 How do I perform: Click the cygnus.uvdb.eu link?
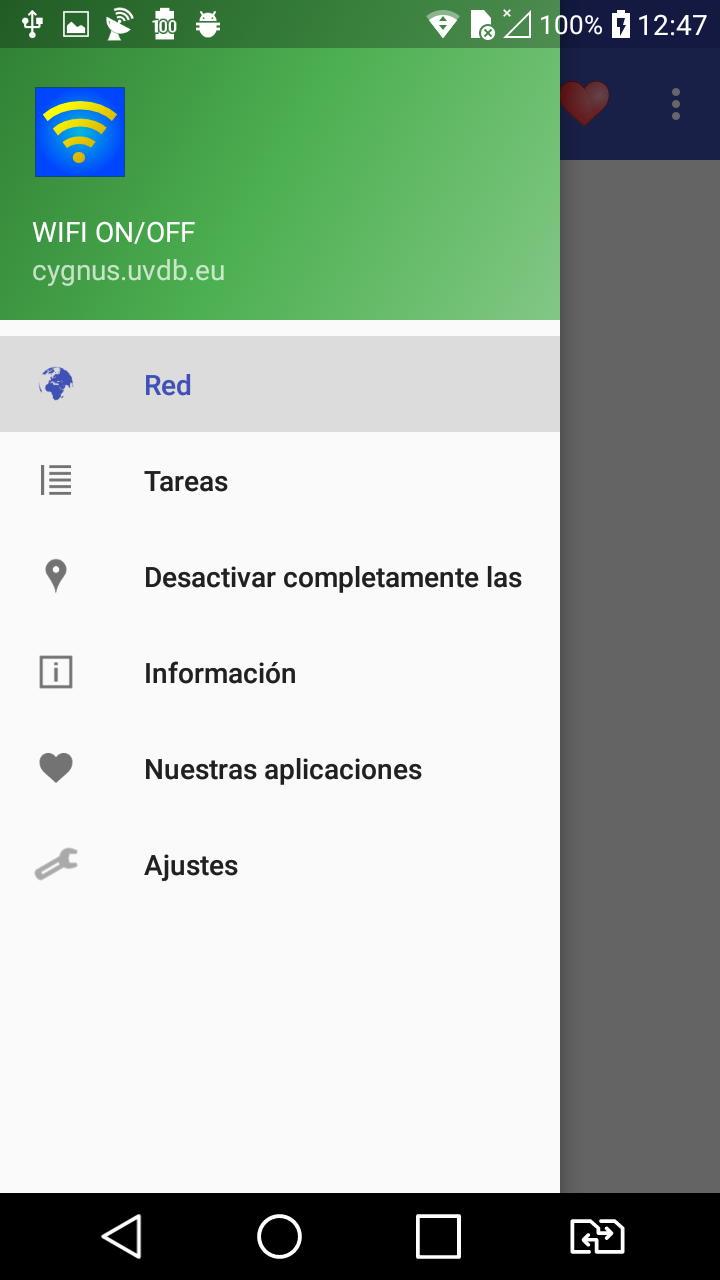tap(129, 271)
